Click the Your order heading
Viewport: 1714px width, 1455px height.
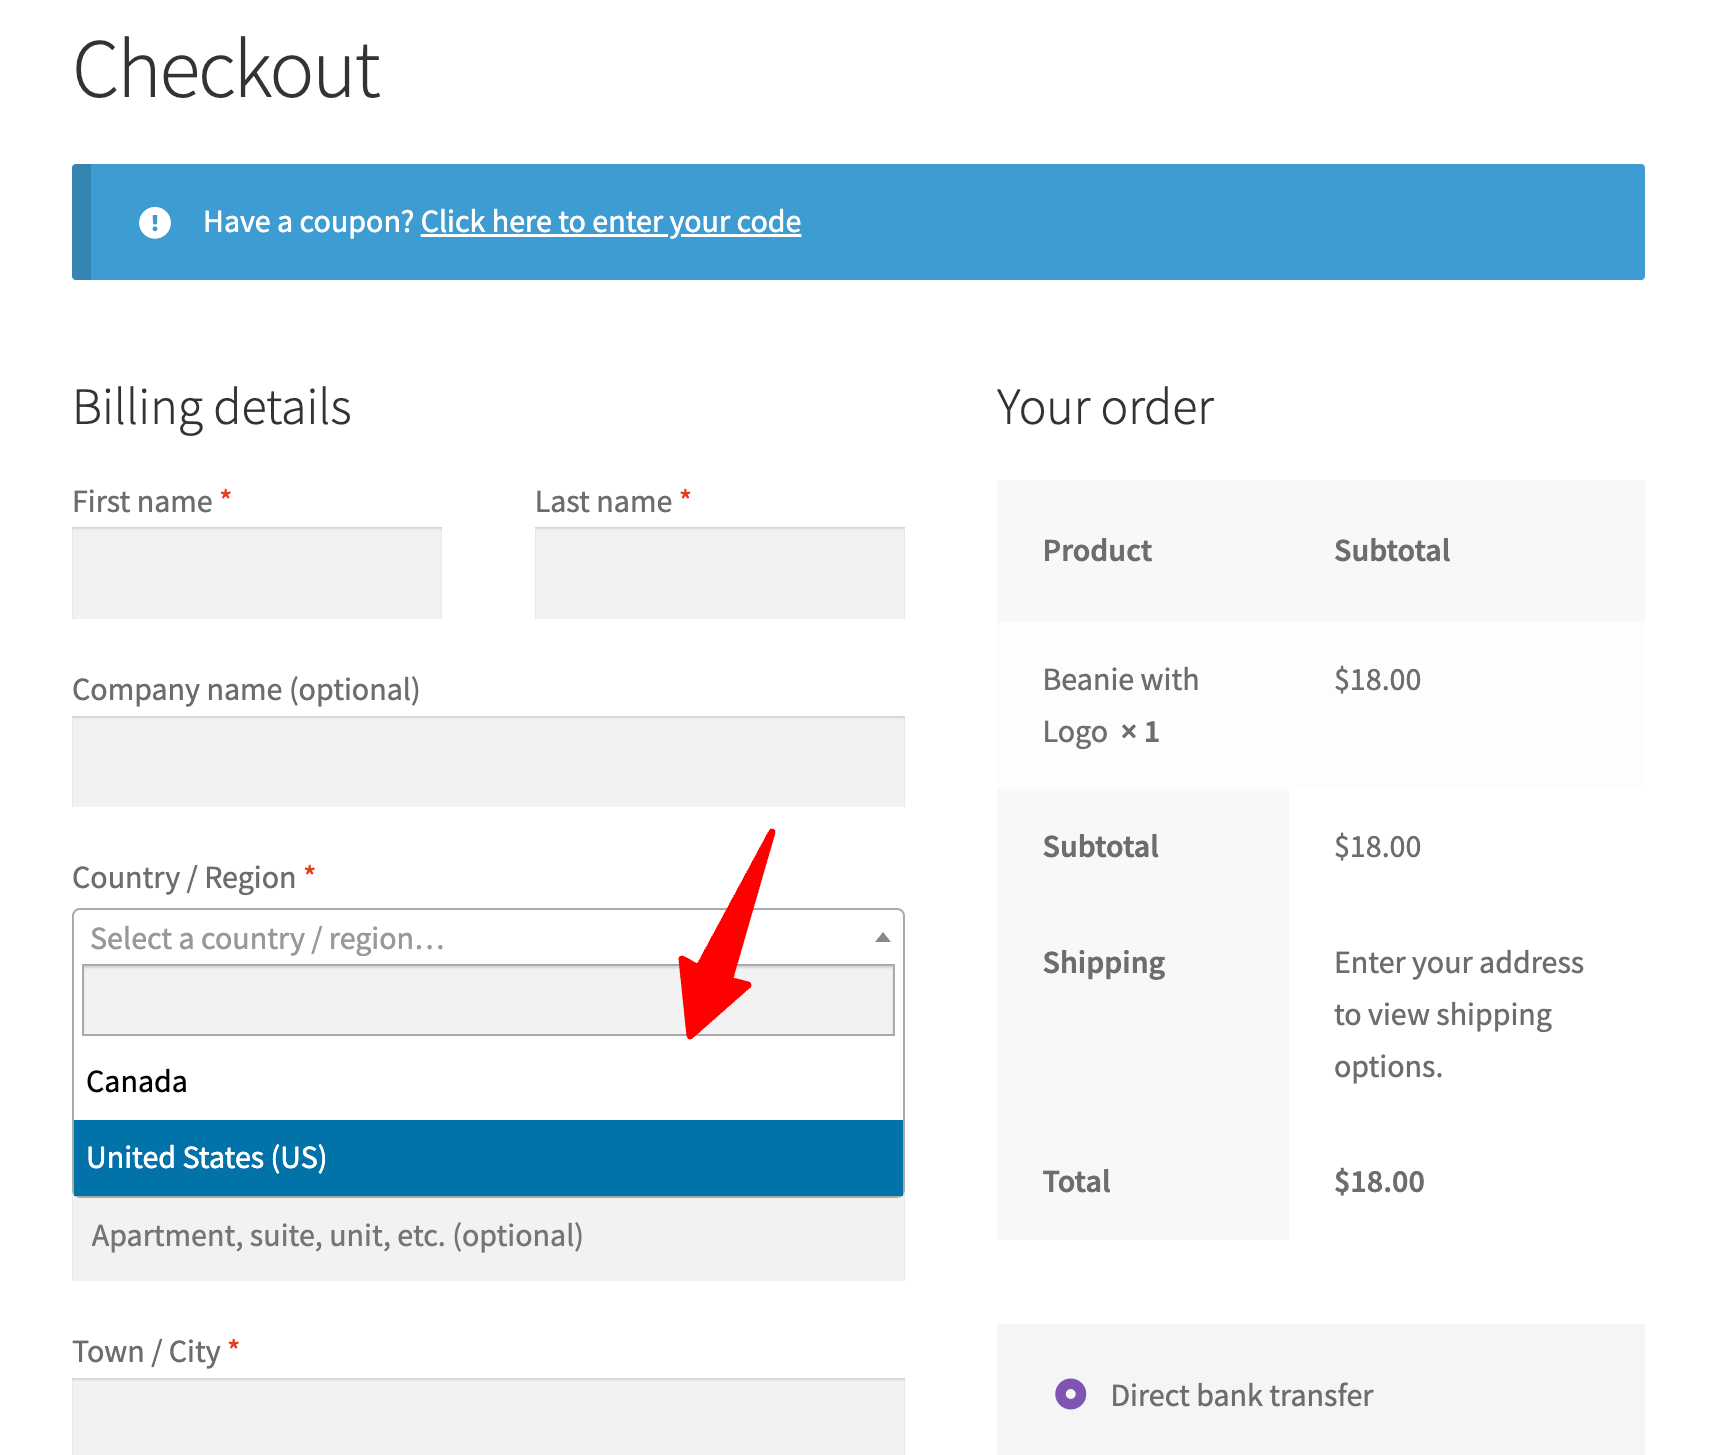[1105, 408]
